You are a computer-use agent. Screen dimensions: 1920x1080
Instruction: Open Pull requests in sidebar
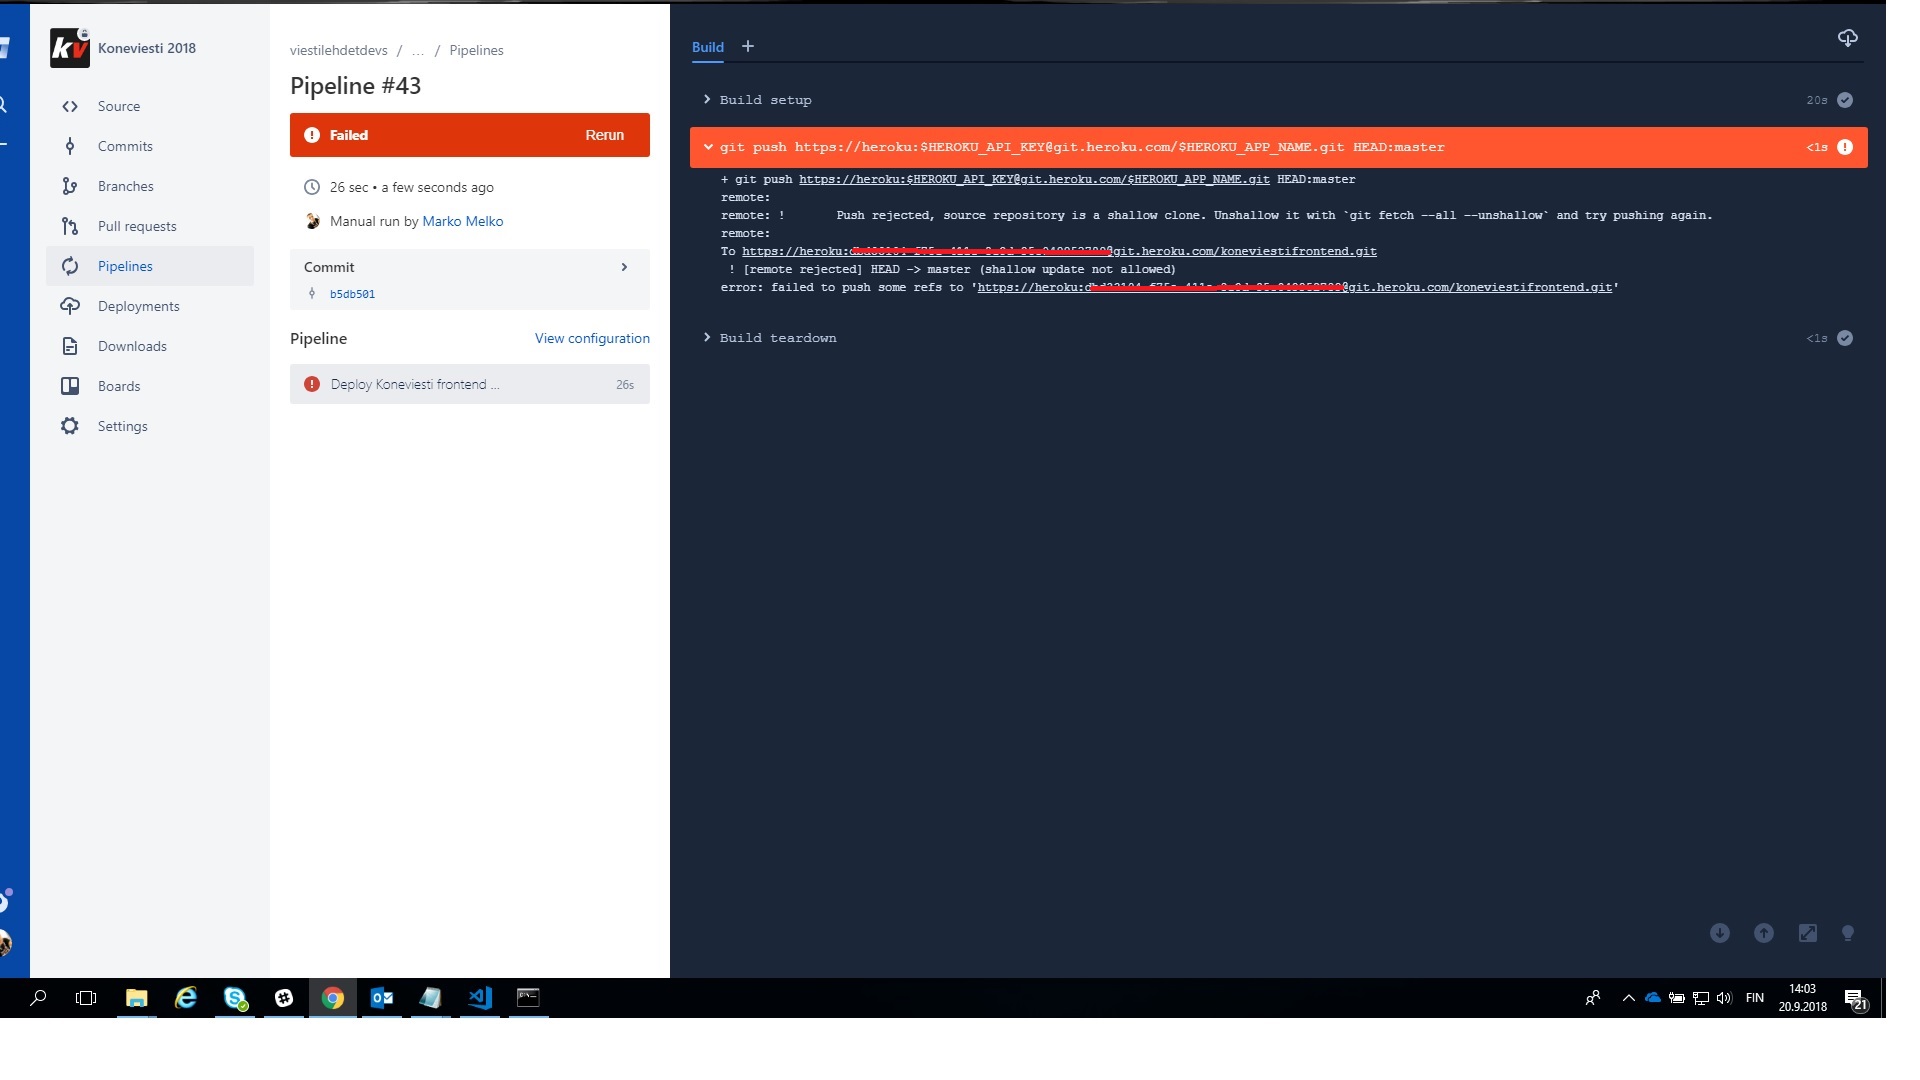pos(137,226)
